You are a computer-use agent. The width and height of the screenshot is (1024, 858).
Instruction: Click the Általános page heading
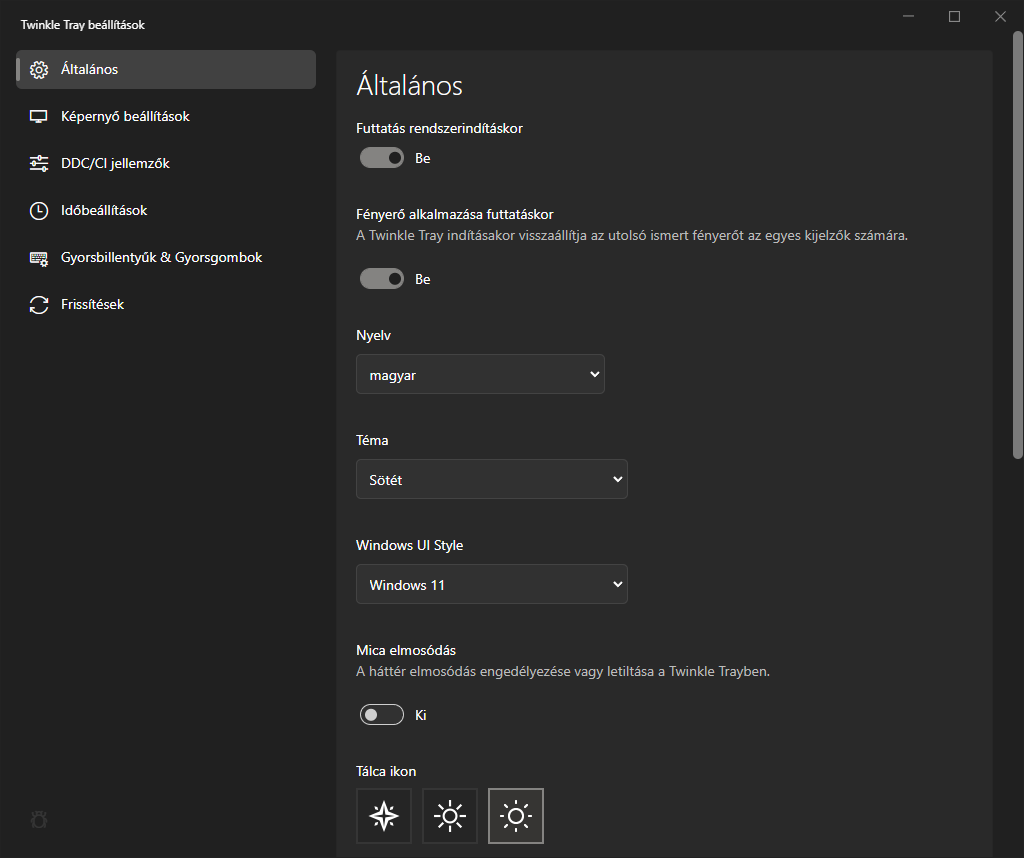409,85
